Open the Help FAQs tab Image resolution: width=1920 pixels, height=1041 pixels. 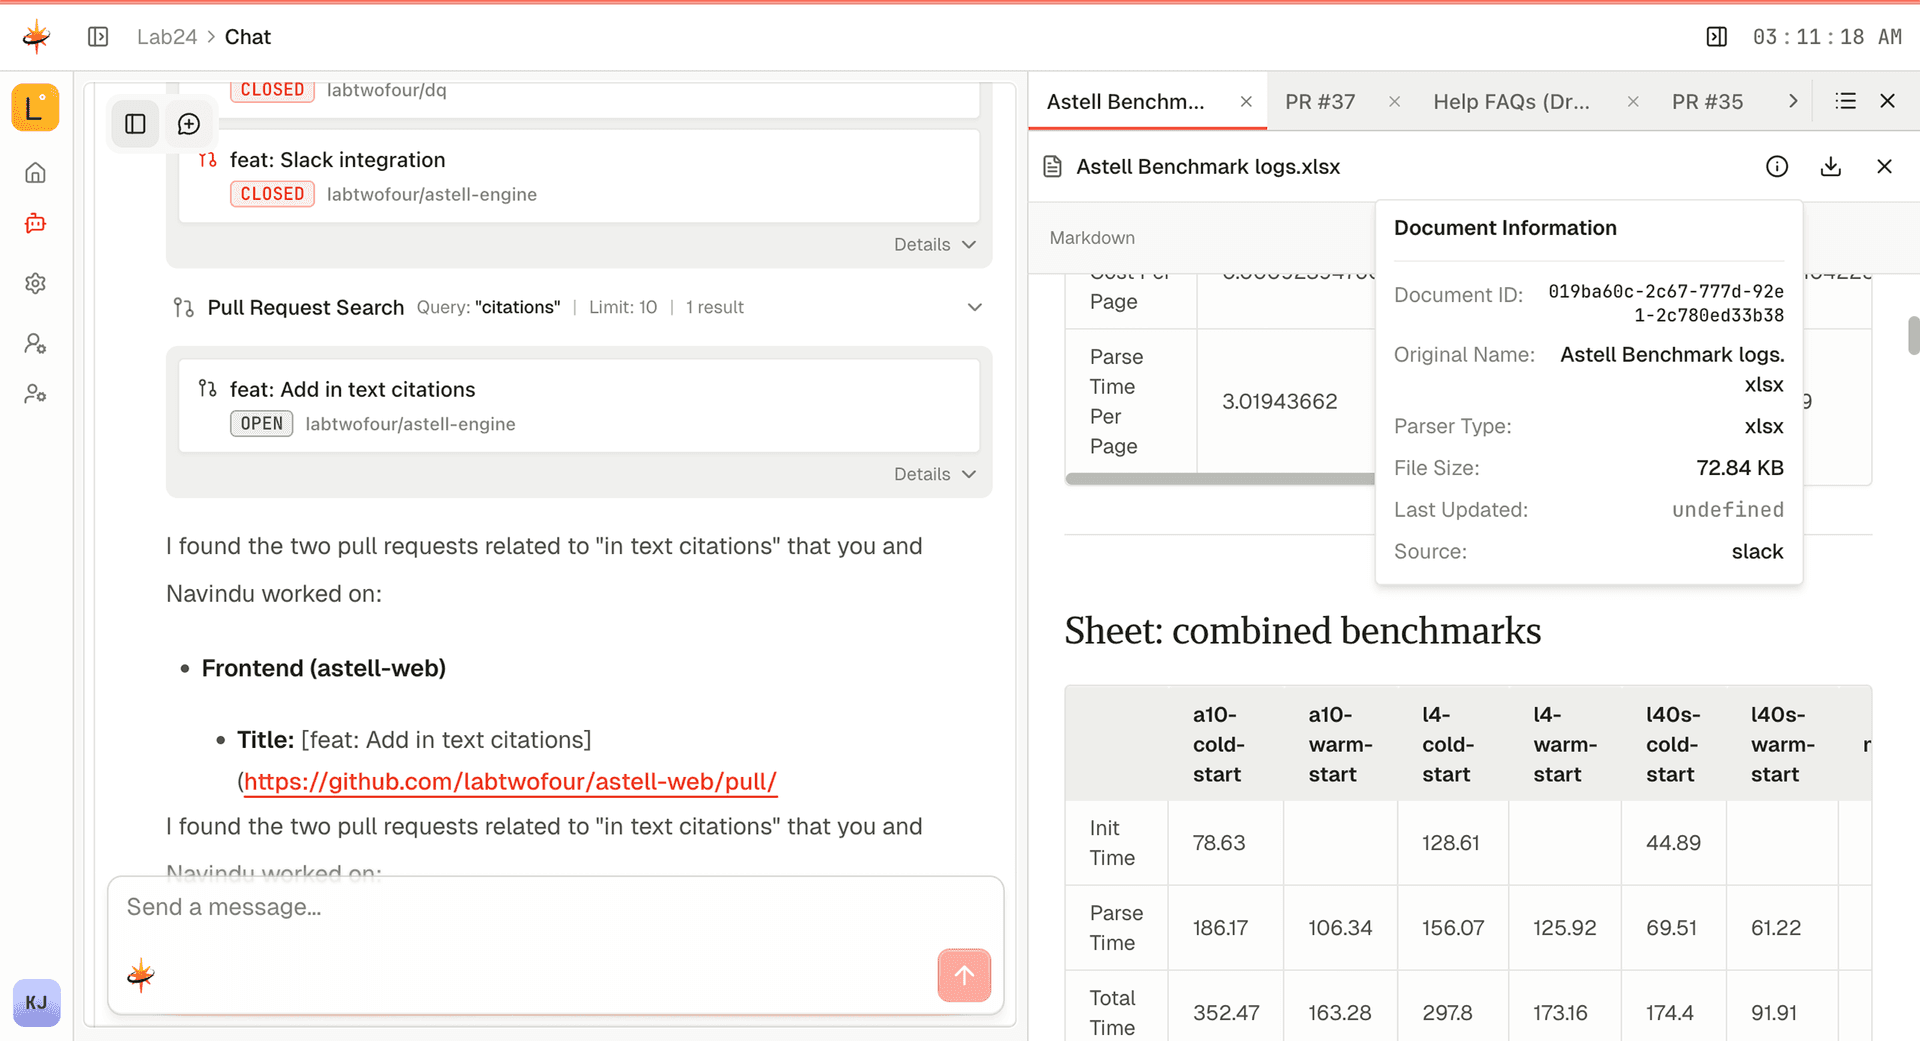1511,101
